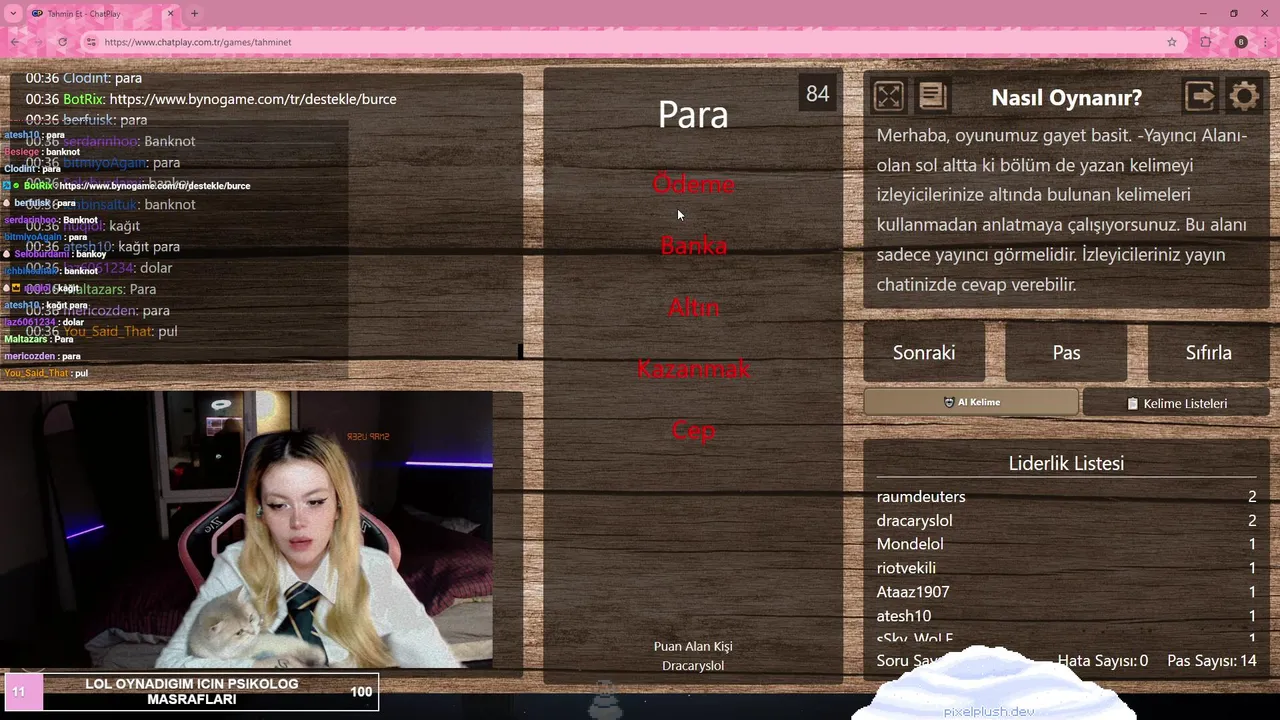
Task: Click the streamer webcam video
Action: tap(246, 529)
